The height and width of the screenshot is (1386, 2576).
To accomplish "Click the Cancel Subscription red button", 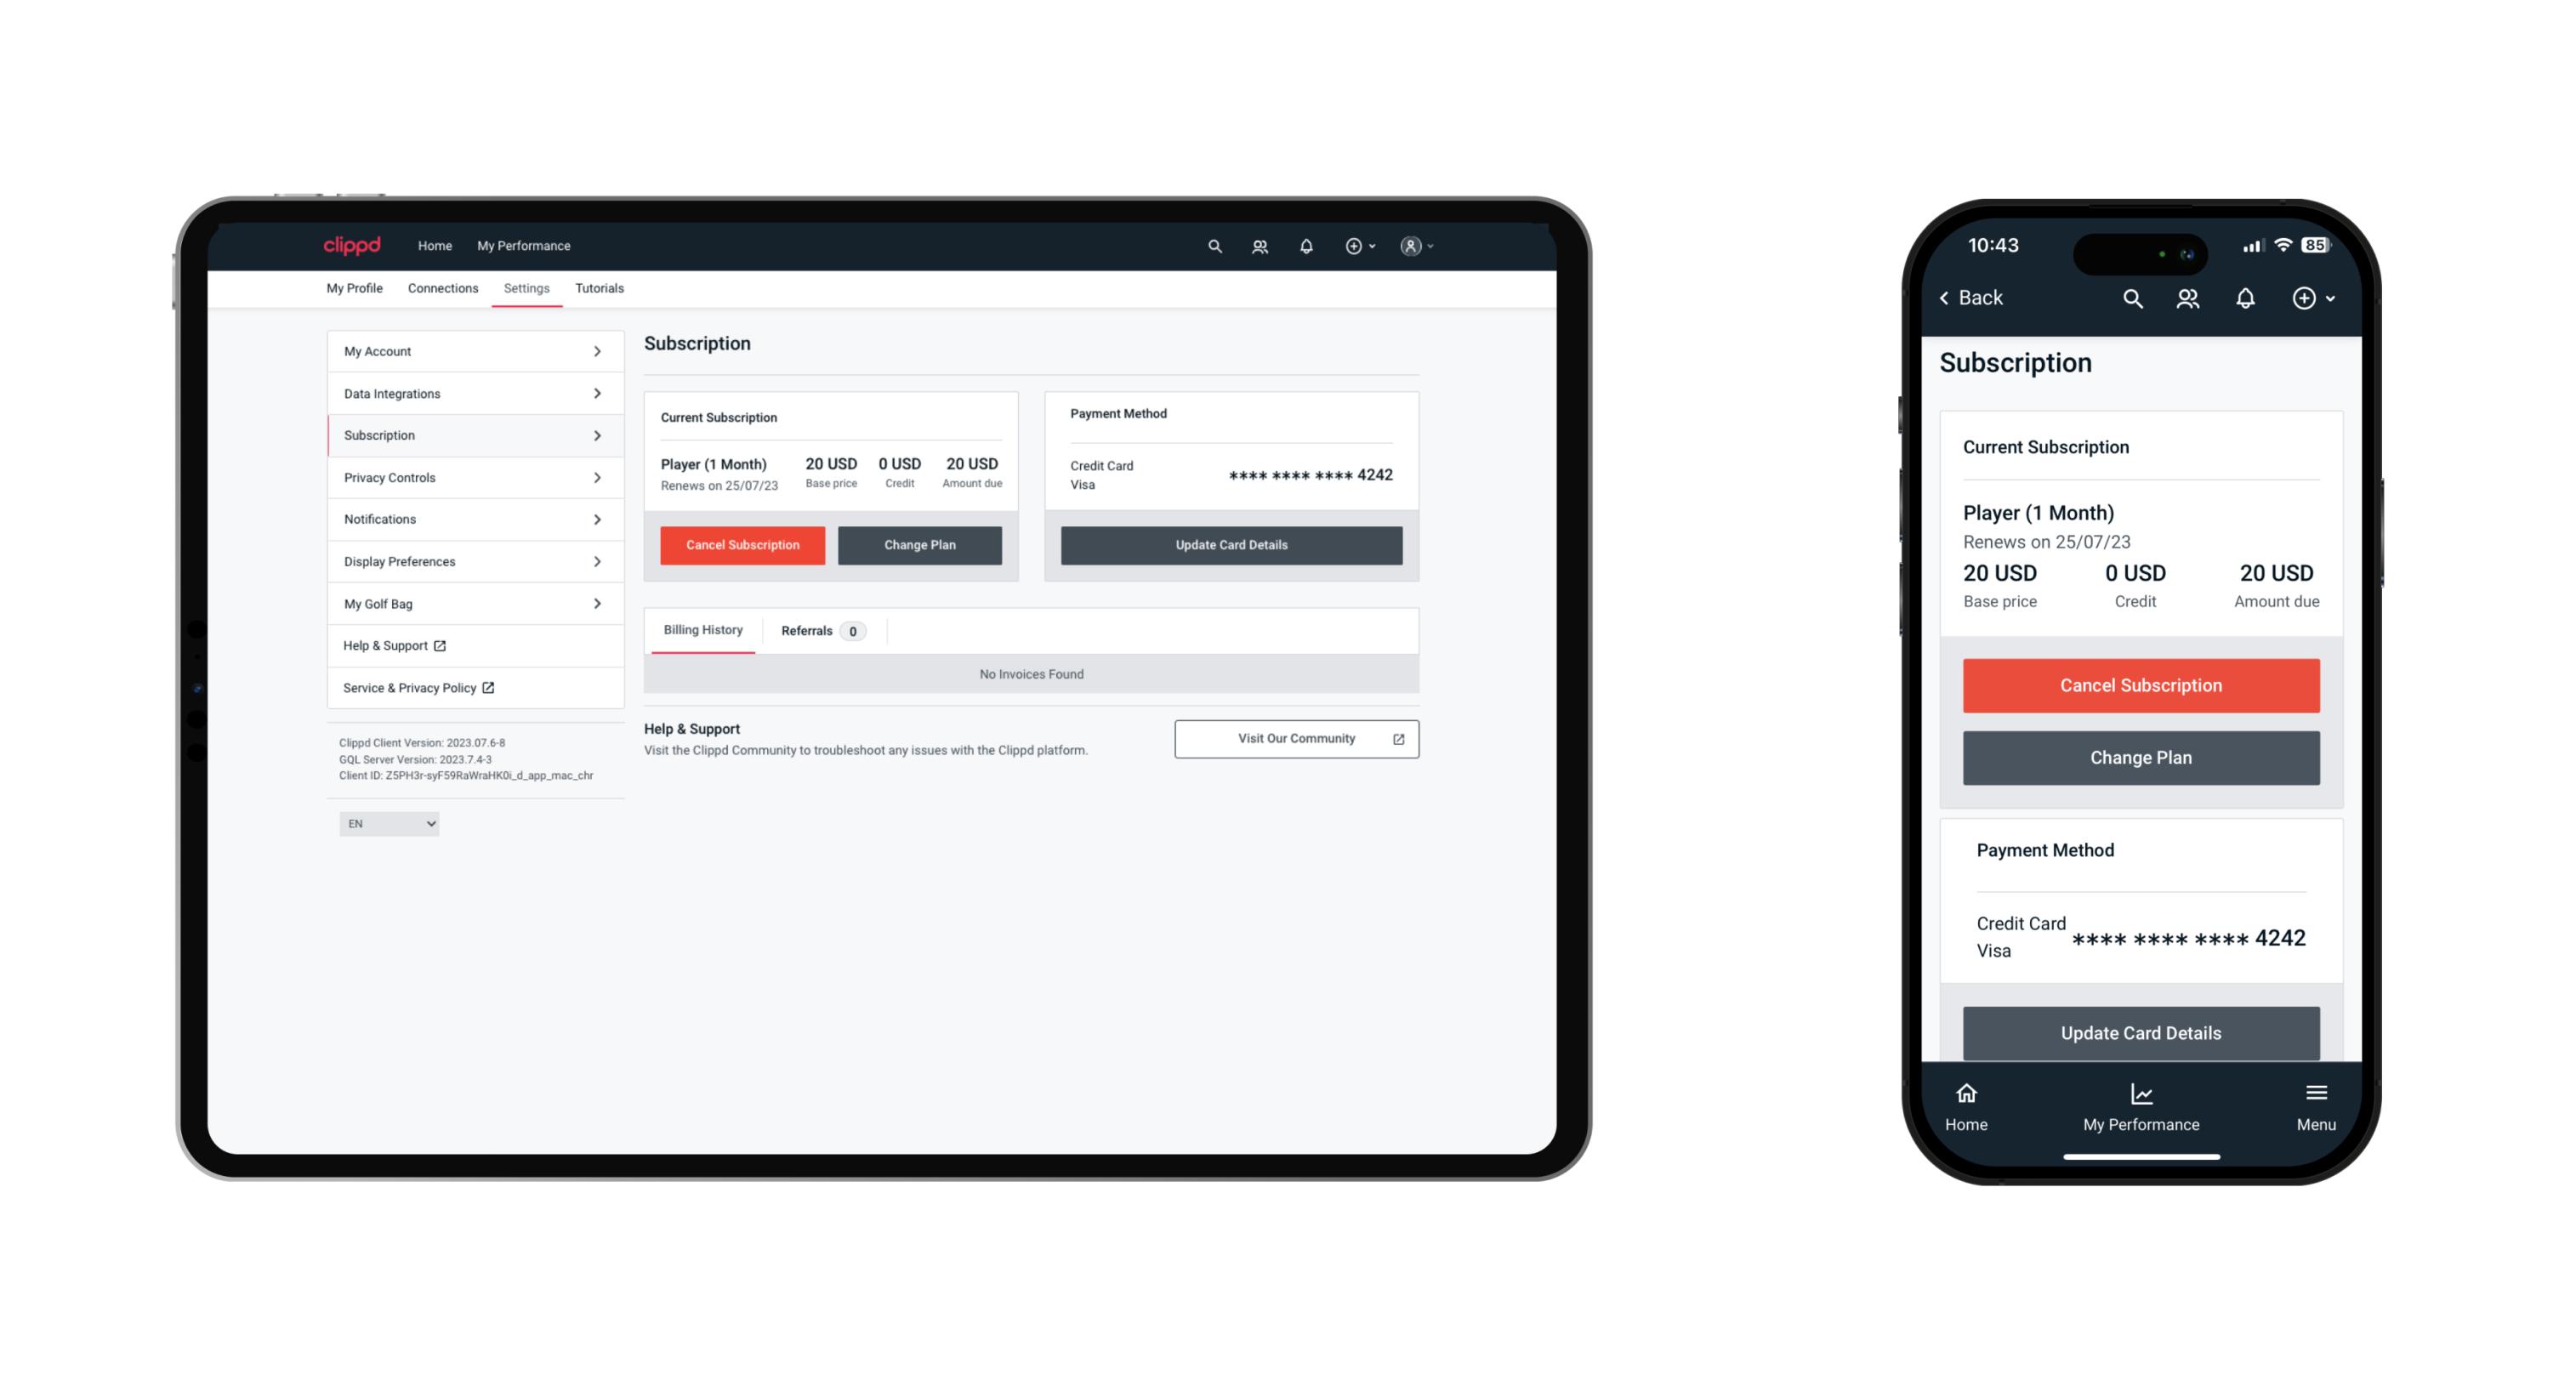I will click(x=741, y=542).
